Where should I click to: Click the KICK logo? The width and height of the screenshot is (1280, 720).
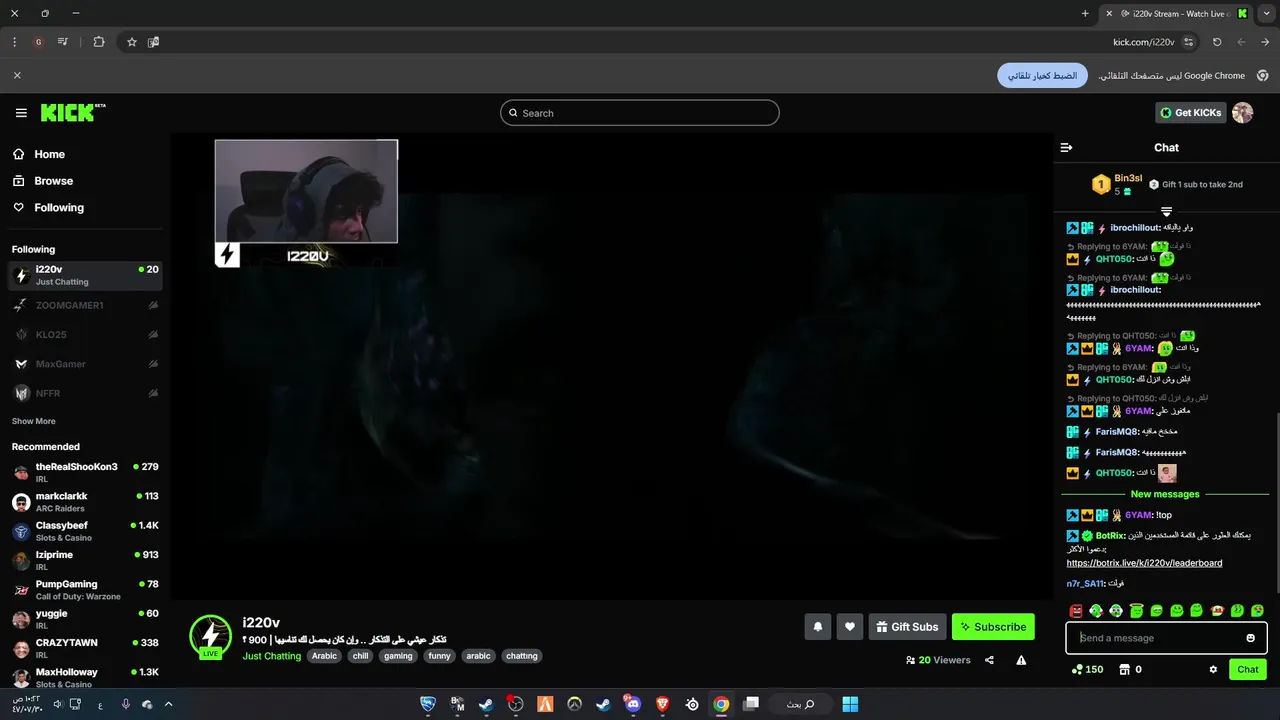click(73, 113)
